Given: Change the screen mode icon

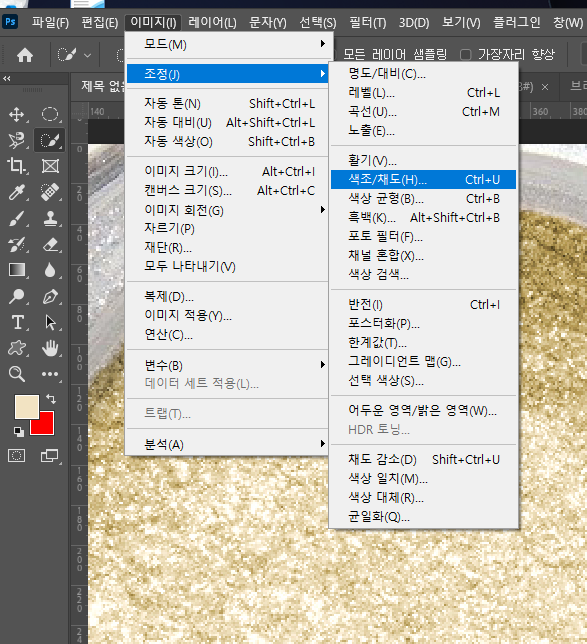Looking at the screenshot, I should [x=49, y=455].
